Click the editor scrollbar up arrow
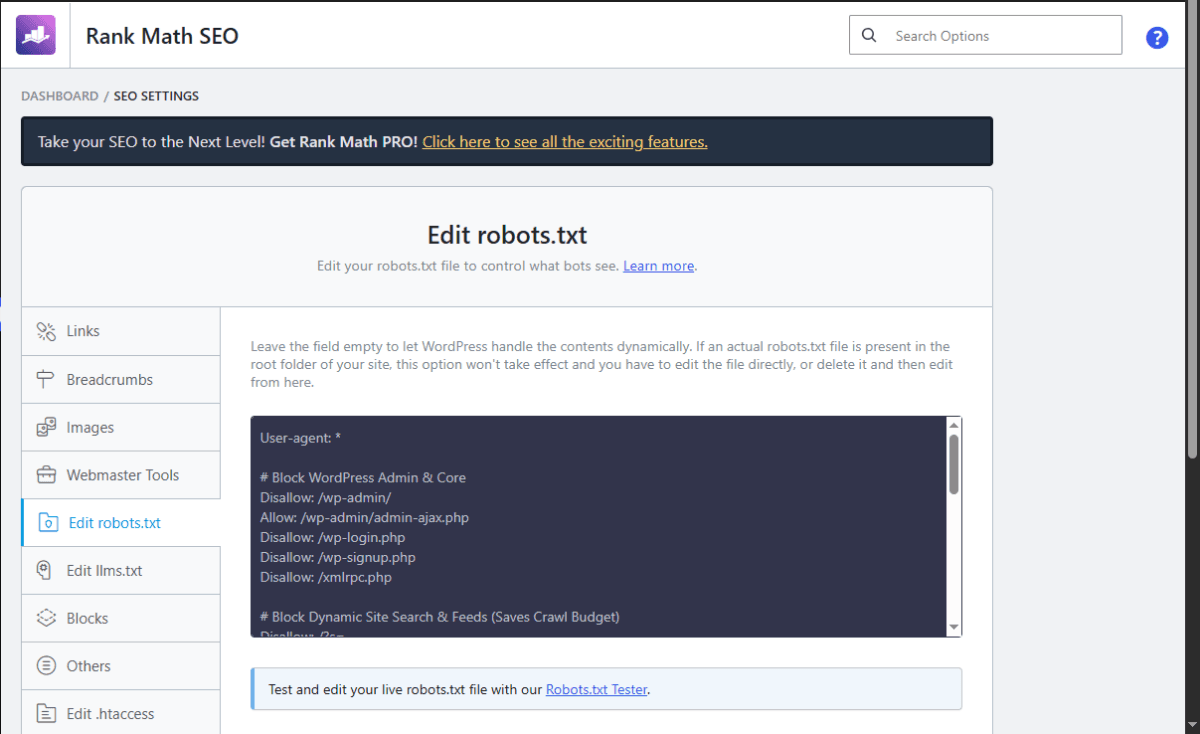1200x734 pixels. click(954, 424)
